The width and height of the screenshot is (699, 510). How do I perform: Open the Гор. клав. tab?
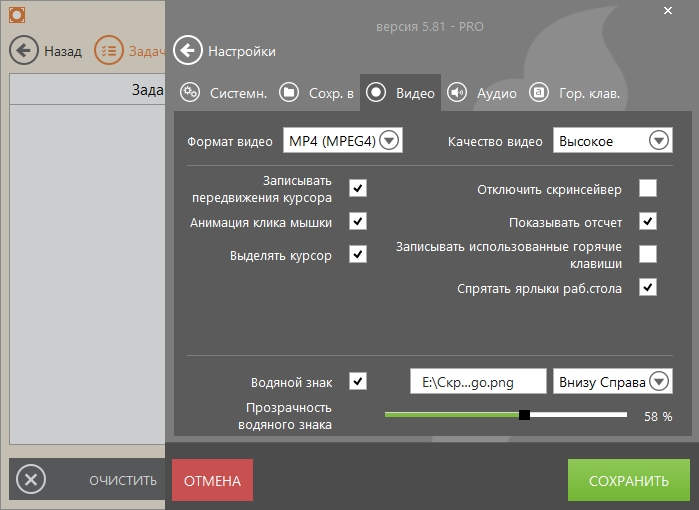(575, 93)
